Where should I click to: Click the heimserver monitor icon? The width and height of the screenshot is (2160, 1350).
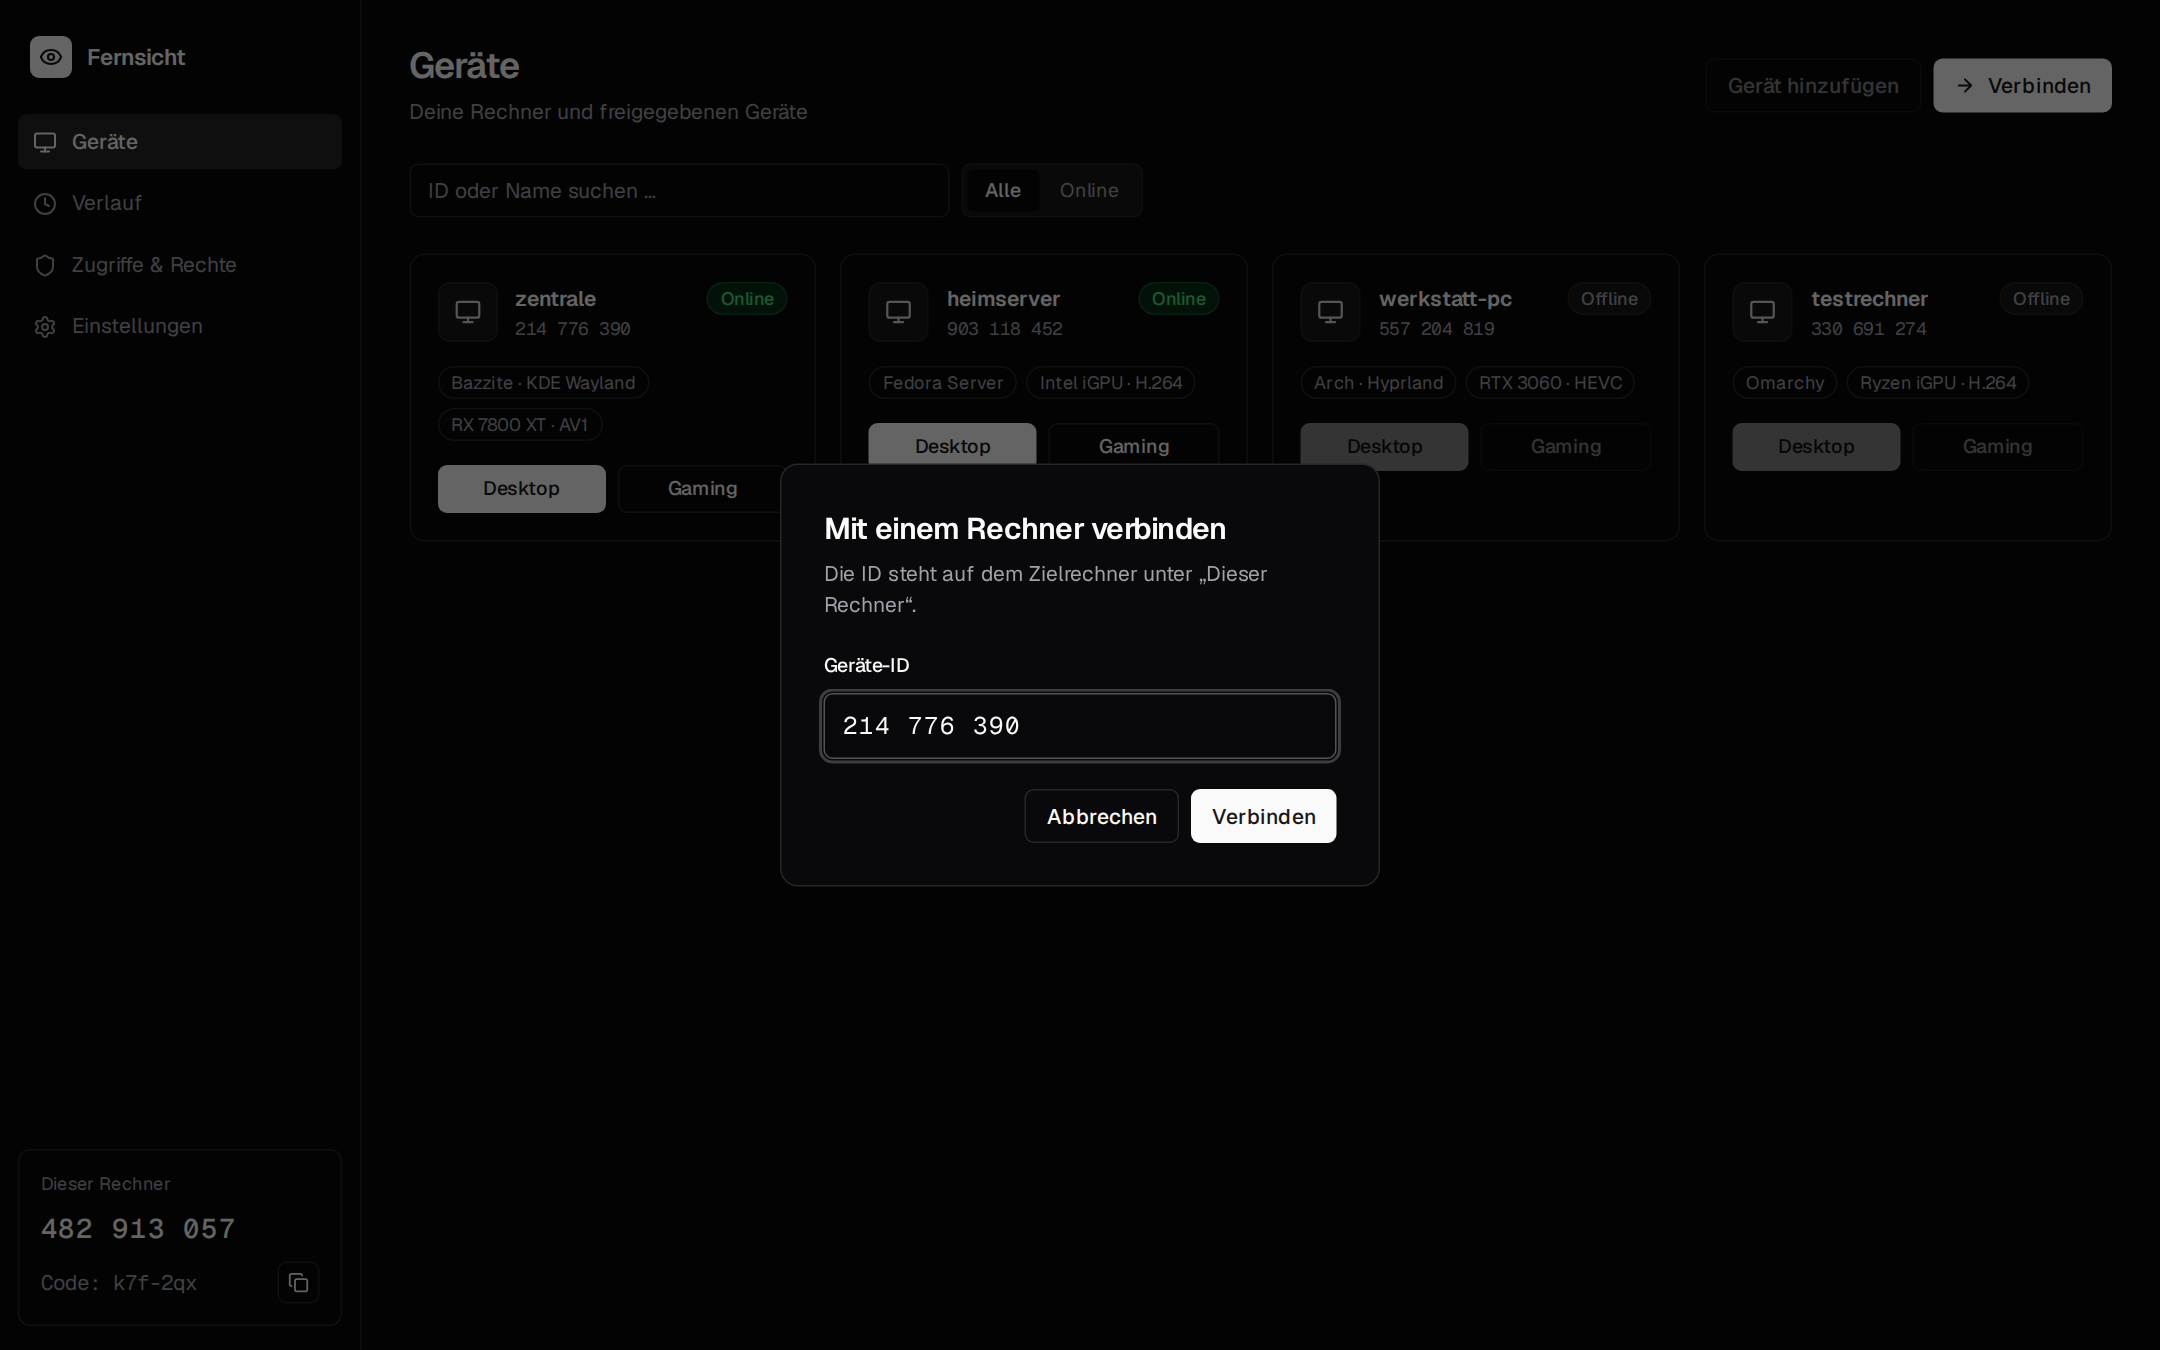898,312
